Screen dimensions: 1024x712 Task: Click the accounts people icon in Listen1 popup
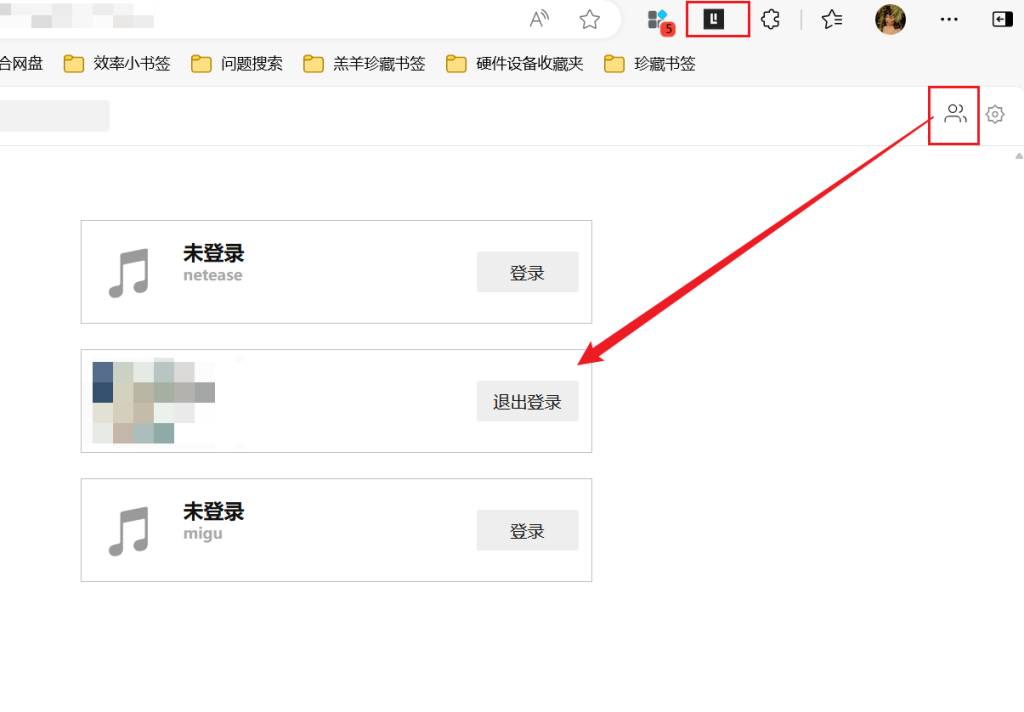click(x=953, y=113)
